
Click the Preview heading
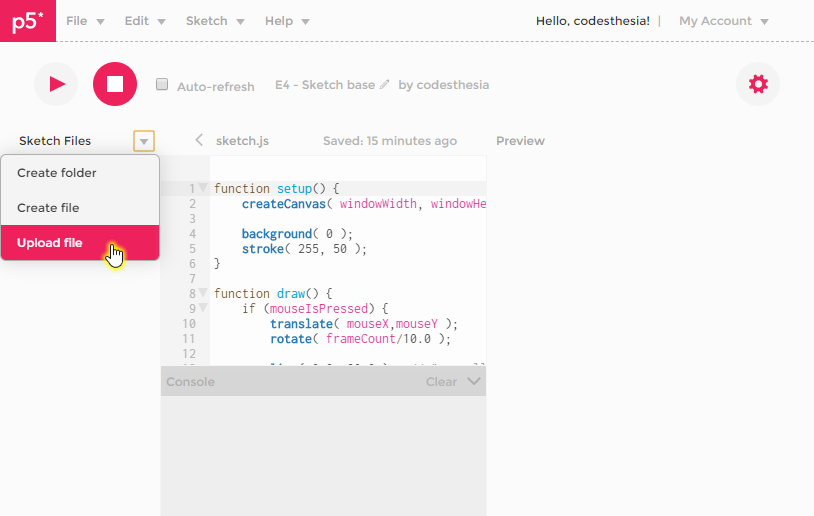coord(520,141)
